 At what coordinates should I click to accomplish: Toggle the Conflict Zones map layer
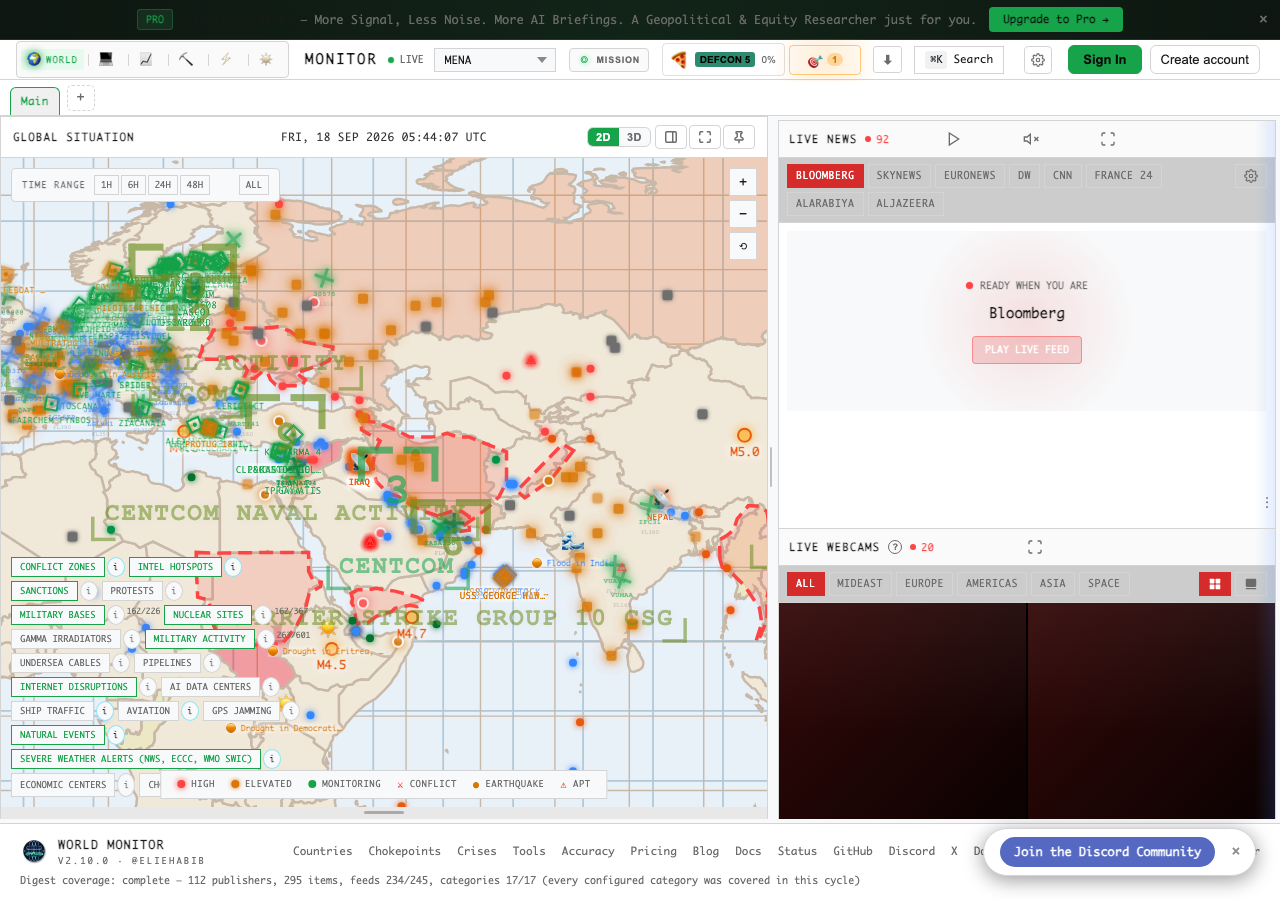pos(58,567)
